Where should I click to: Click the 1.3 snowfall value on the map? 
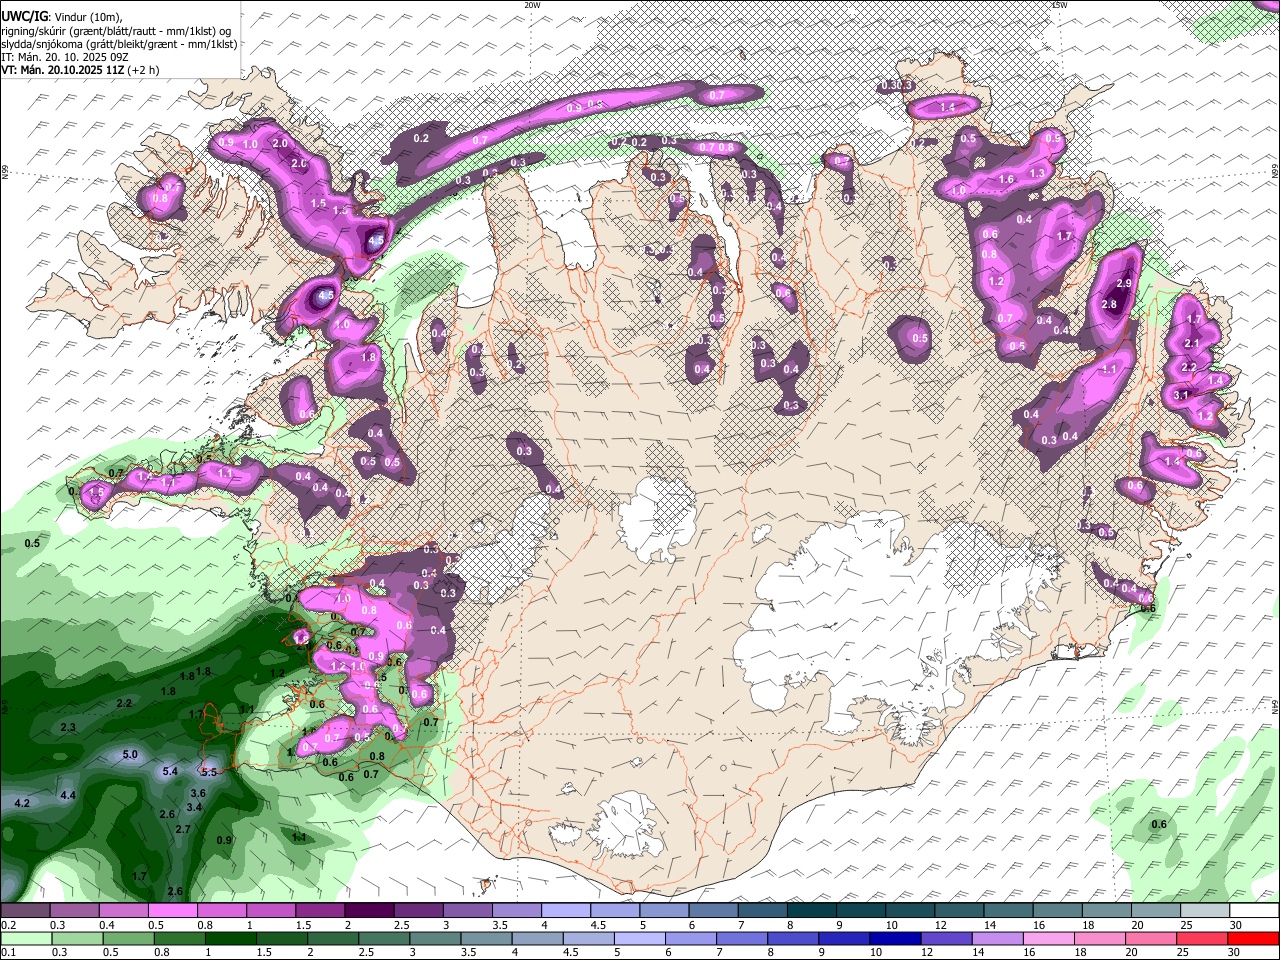(x=1037, y=173)
